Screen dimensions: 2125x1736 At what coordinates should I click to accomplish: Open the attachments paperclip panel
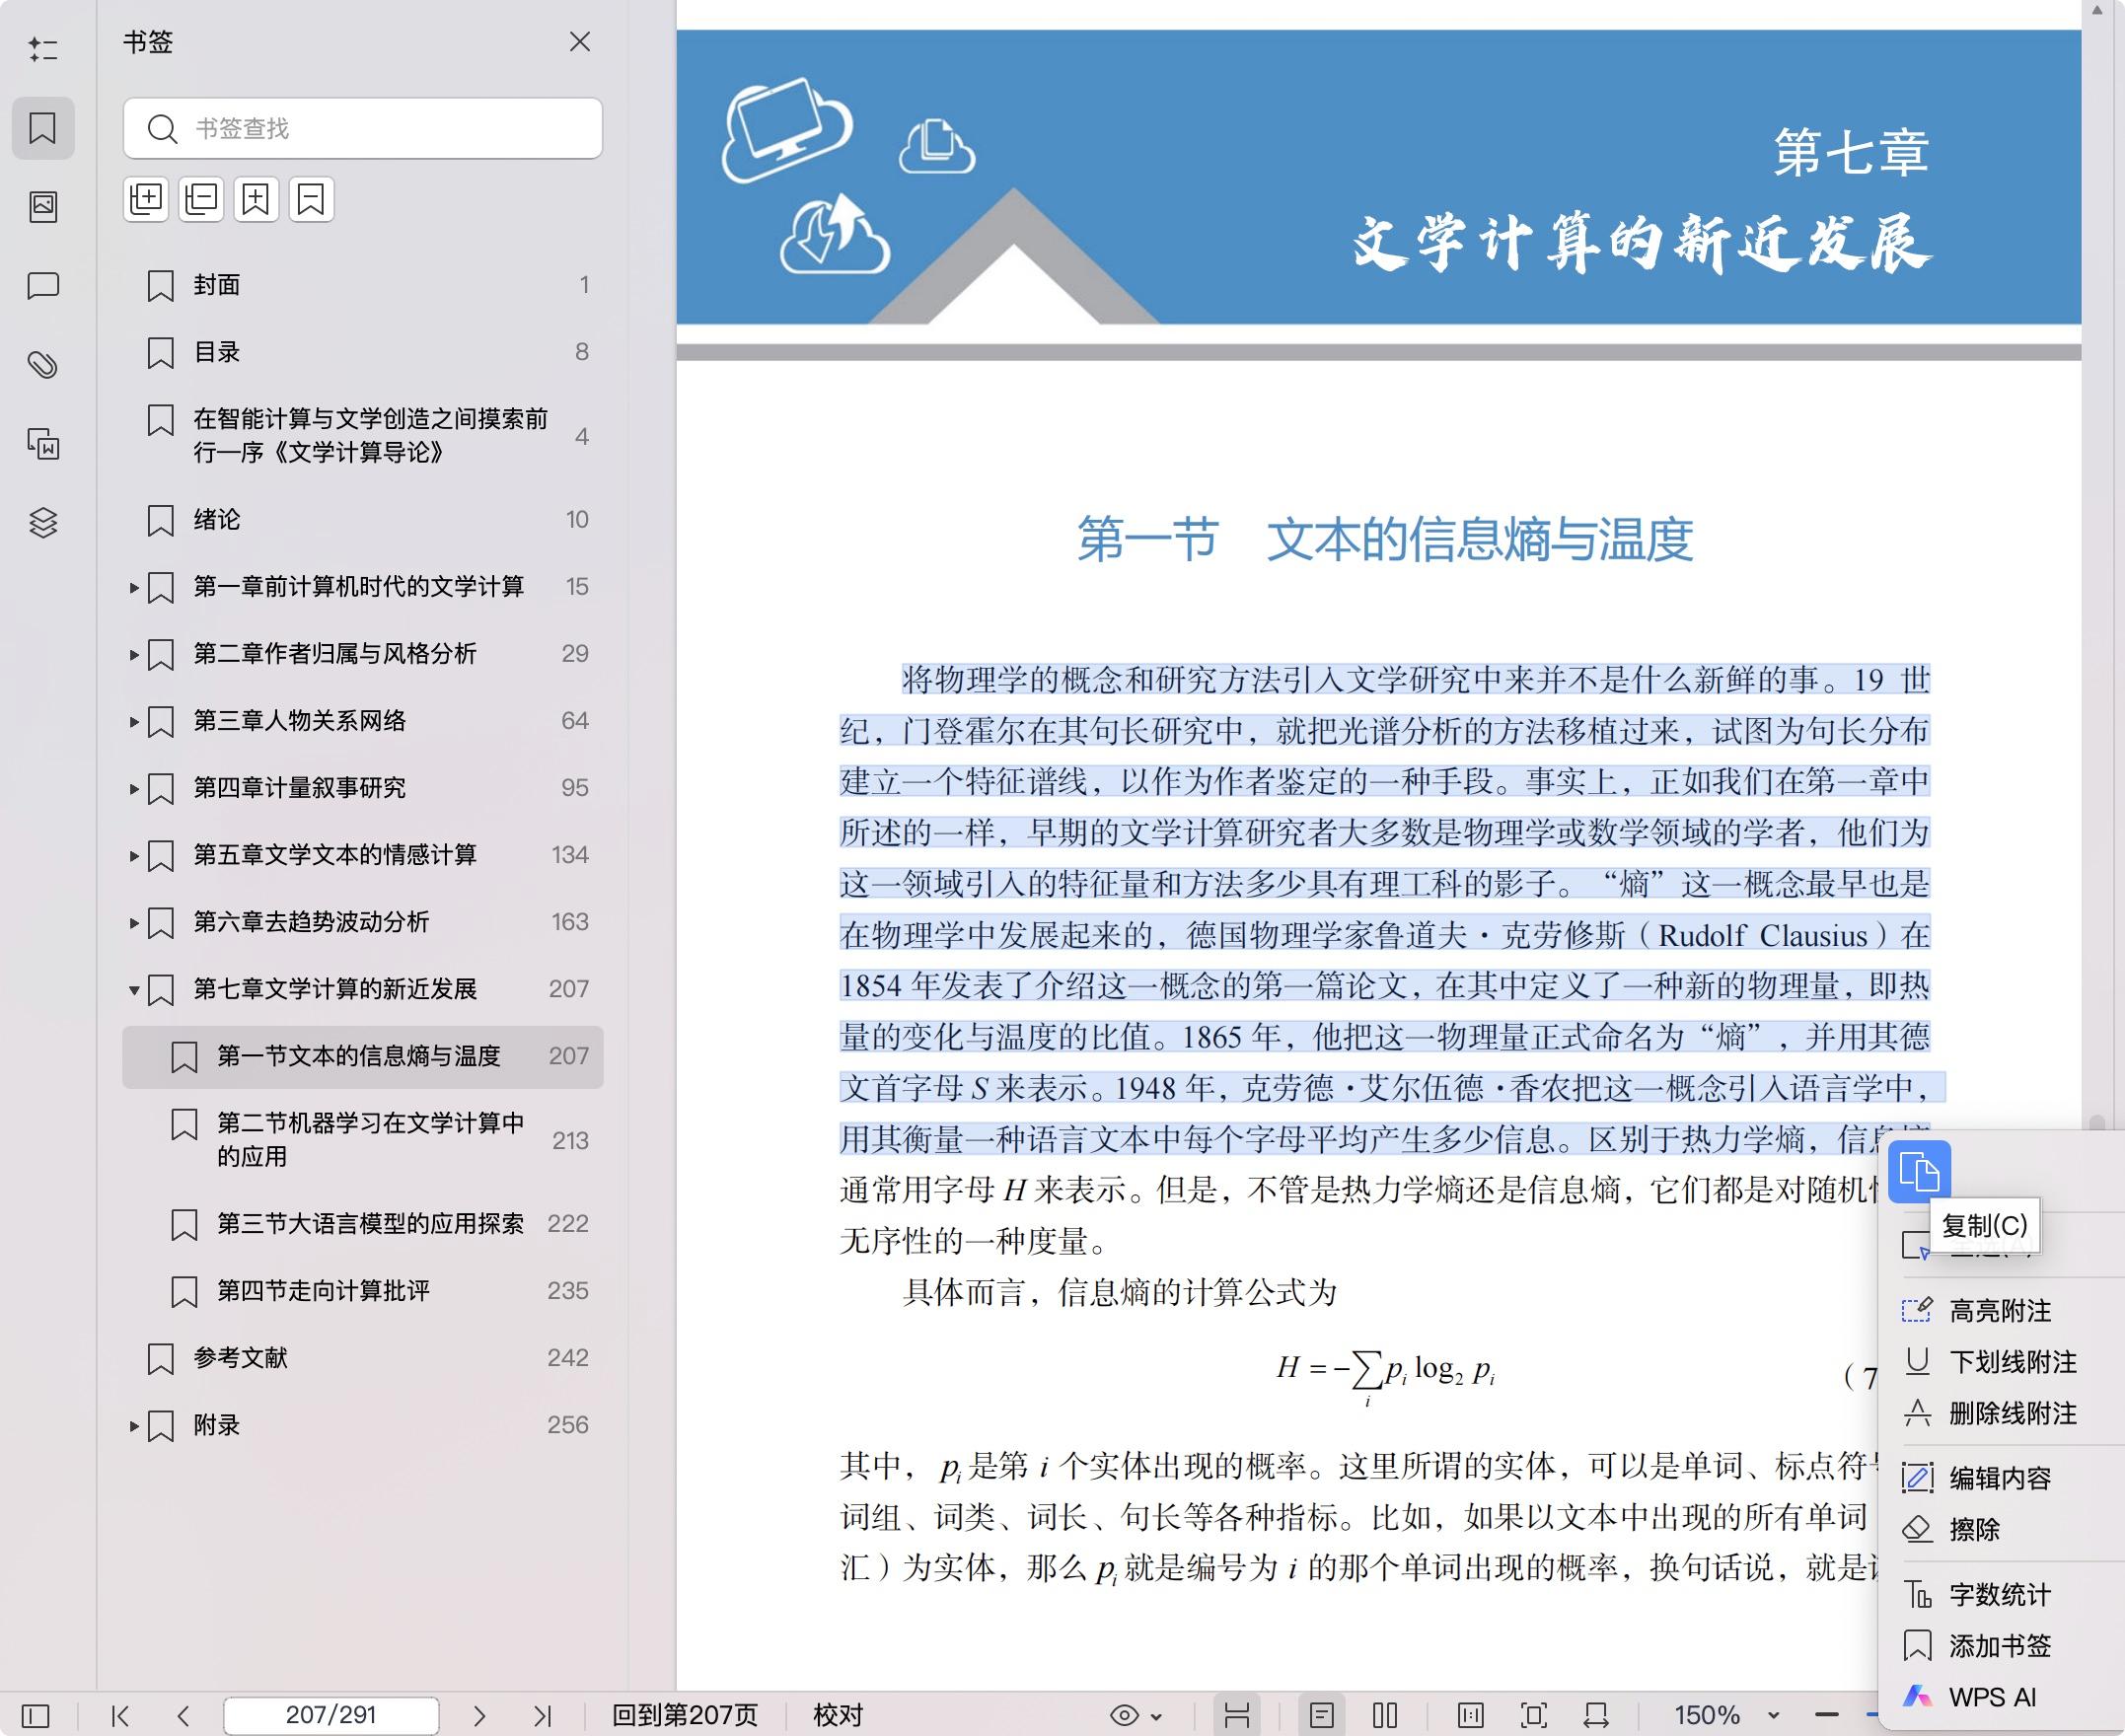tap(43, 365)
